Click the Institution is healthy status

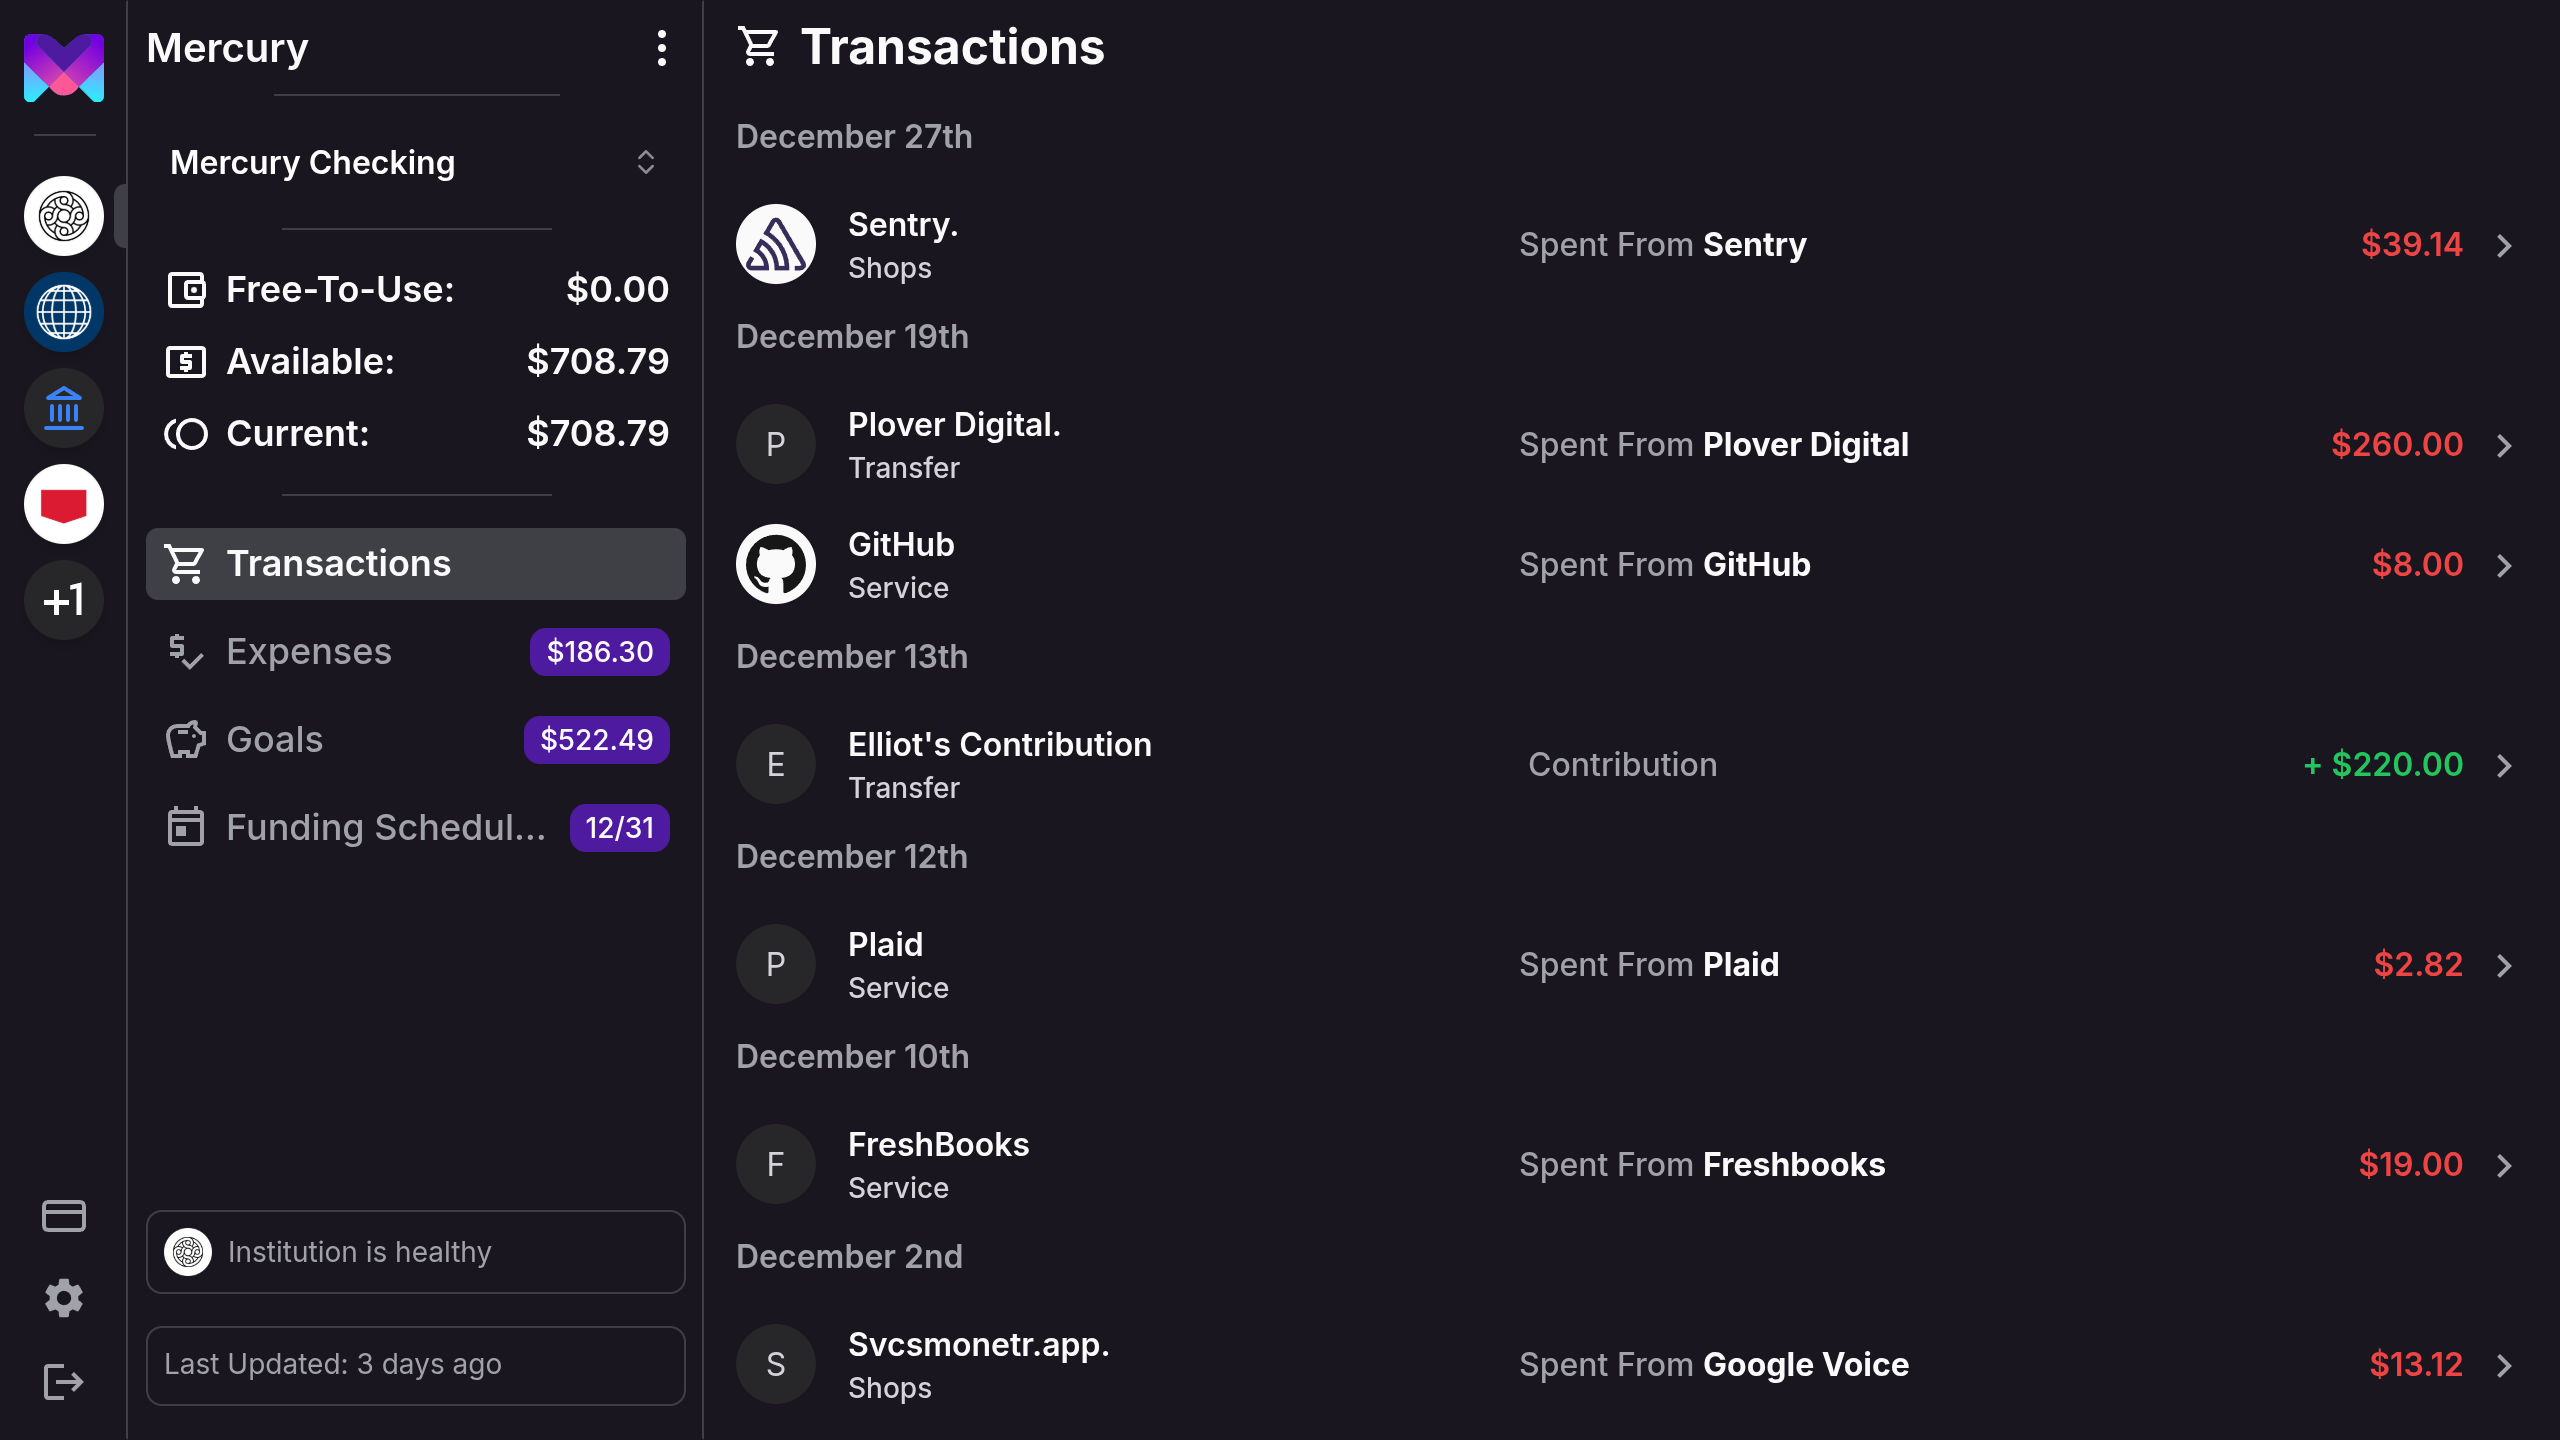(414, 1252)
